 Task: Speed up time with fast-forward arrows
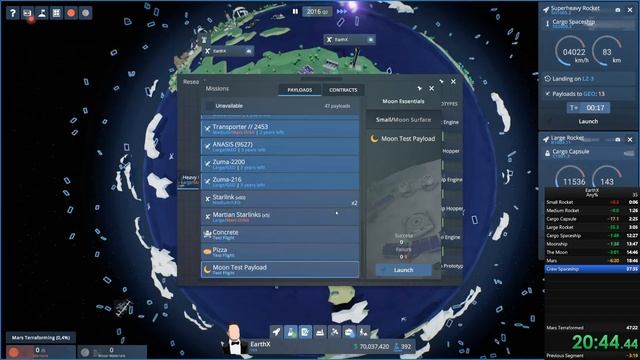(x=342, y=11)
